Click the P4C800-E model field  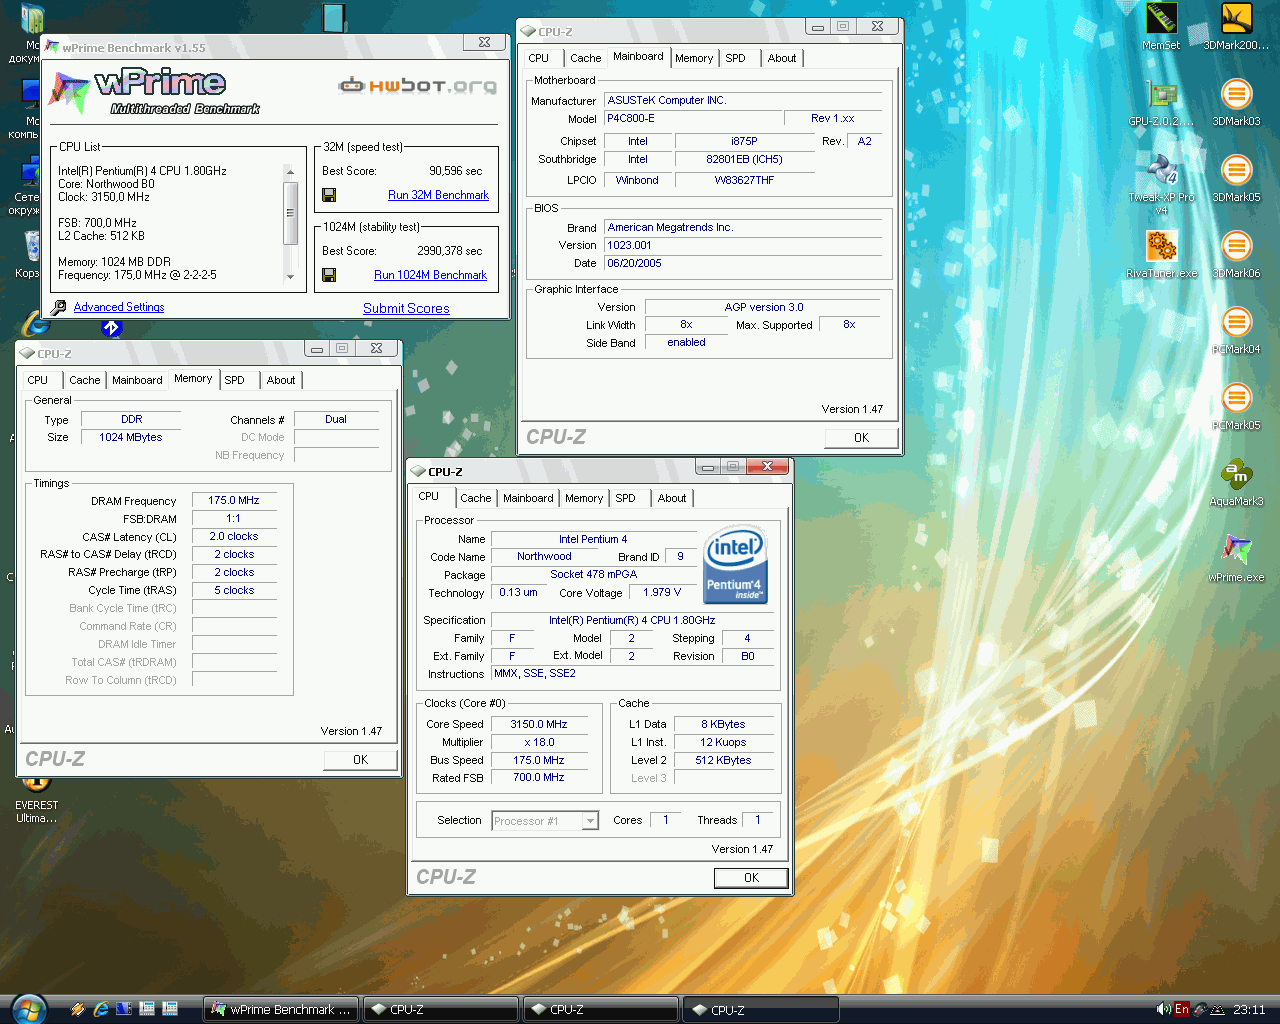(693, 118)
